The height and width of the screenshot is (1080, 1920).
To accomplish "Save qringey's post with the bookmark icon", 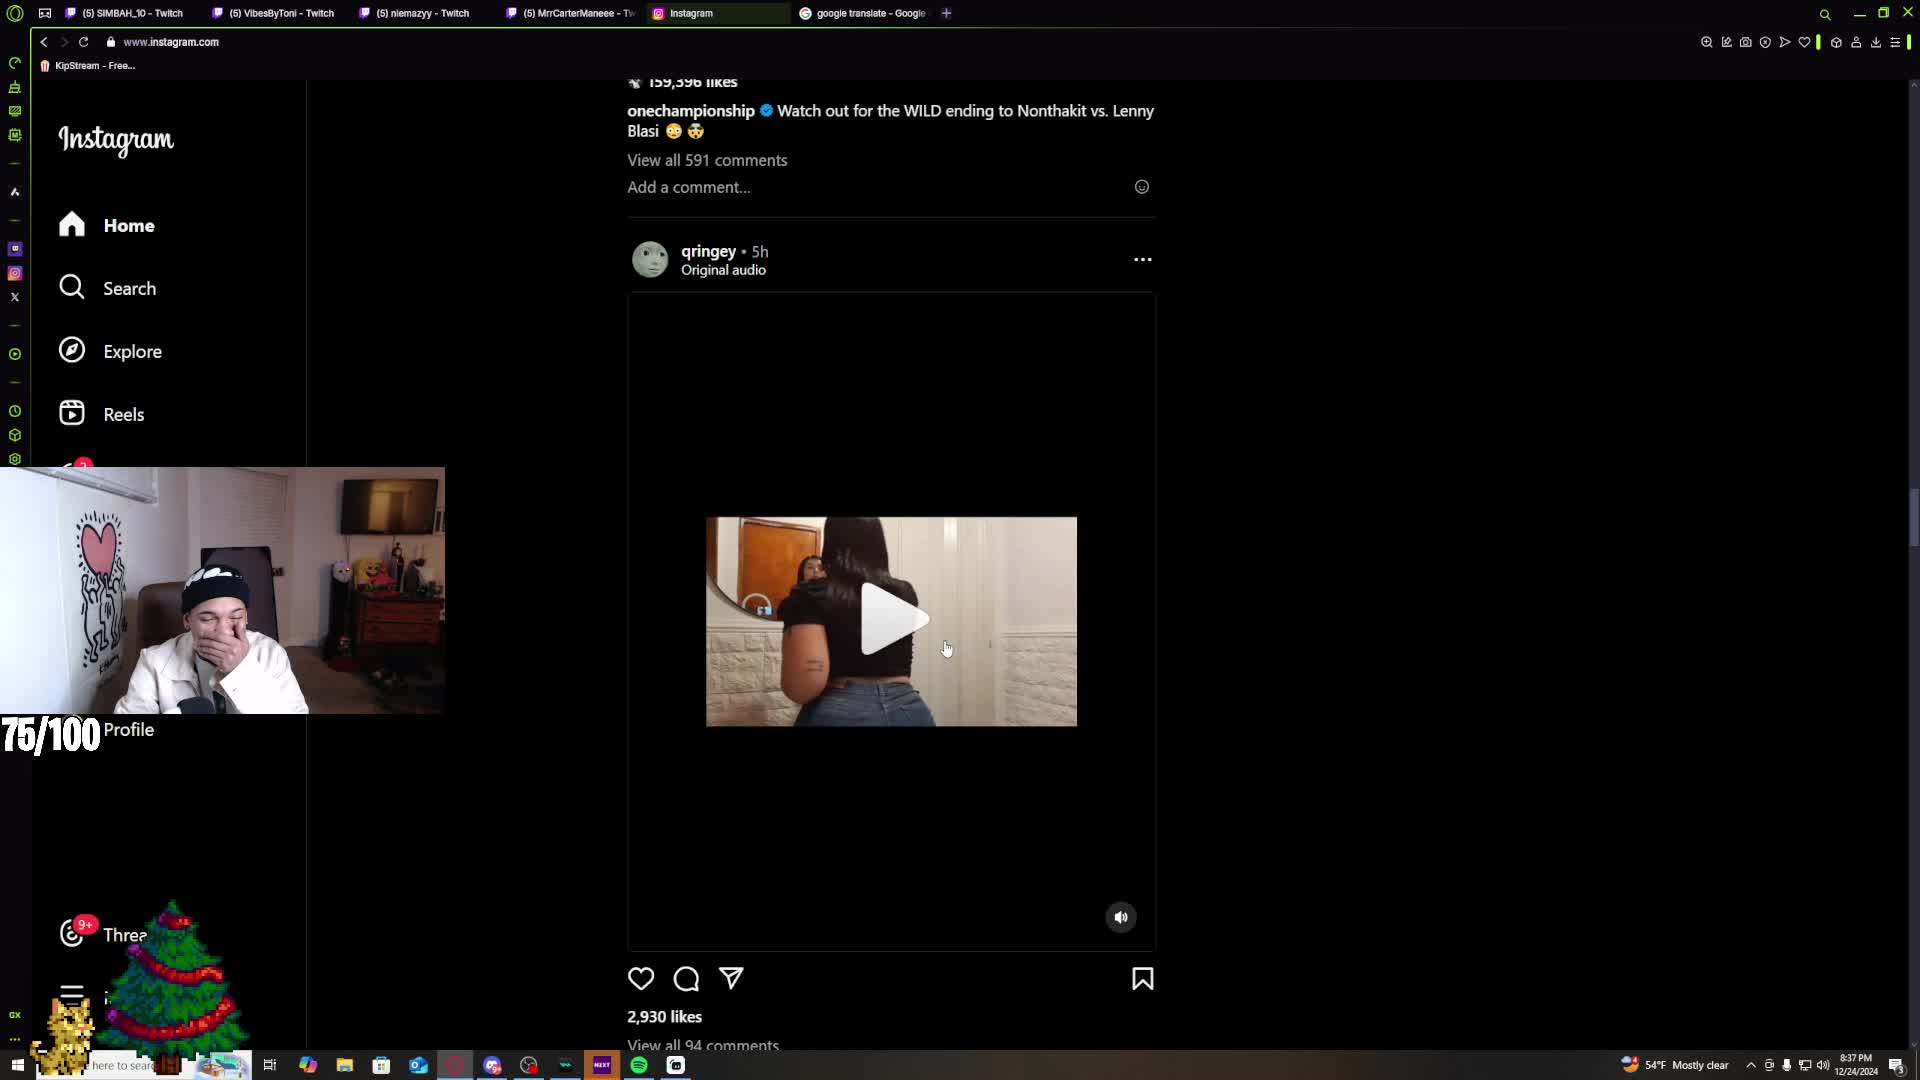I will 1143,979.
